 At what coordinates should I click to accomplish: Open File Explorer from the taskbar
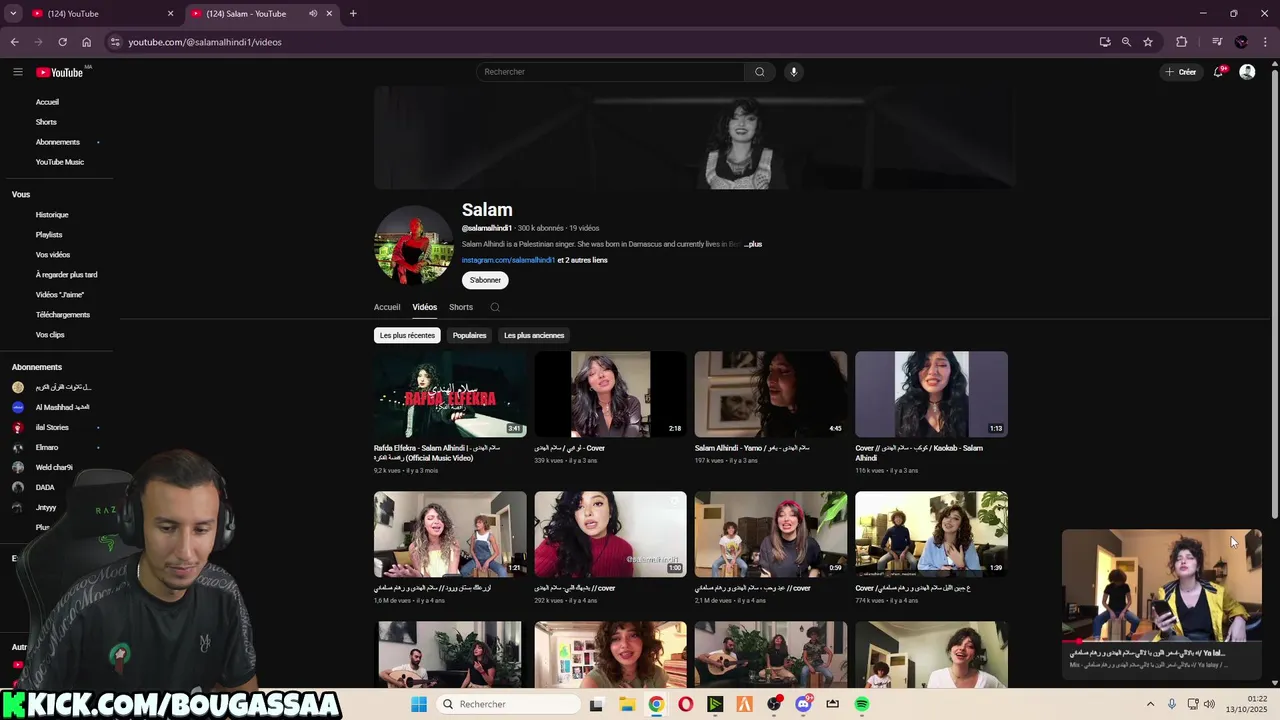pyautogui.click(x=626, y=704)
